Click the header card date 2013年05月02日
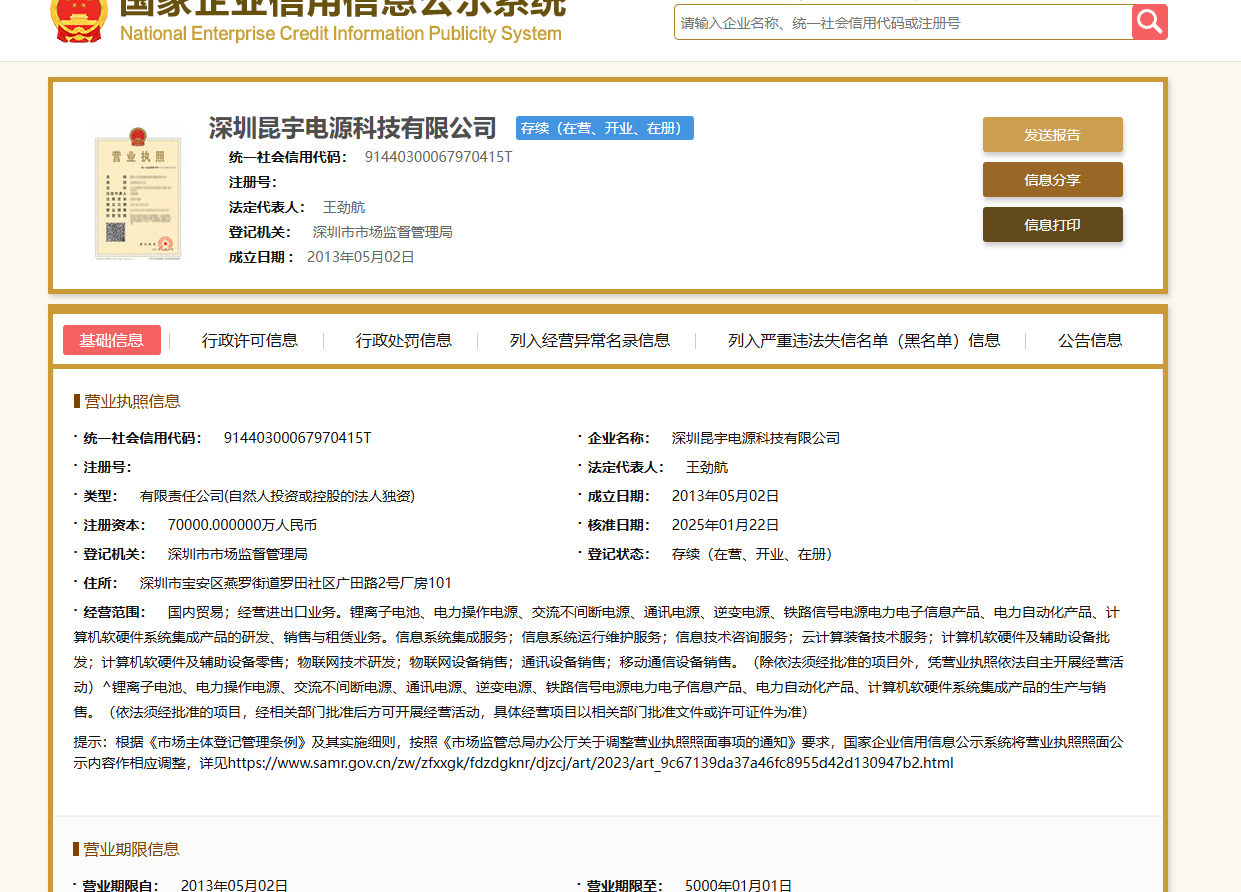This screenshot has height=892, width=1241. [x=361, y=257]
